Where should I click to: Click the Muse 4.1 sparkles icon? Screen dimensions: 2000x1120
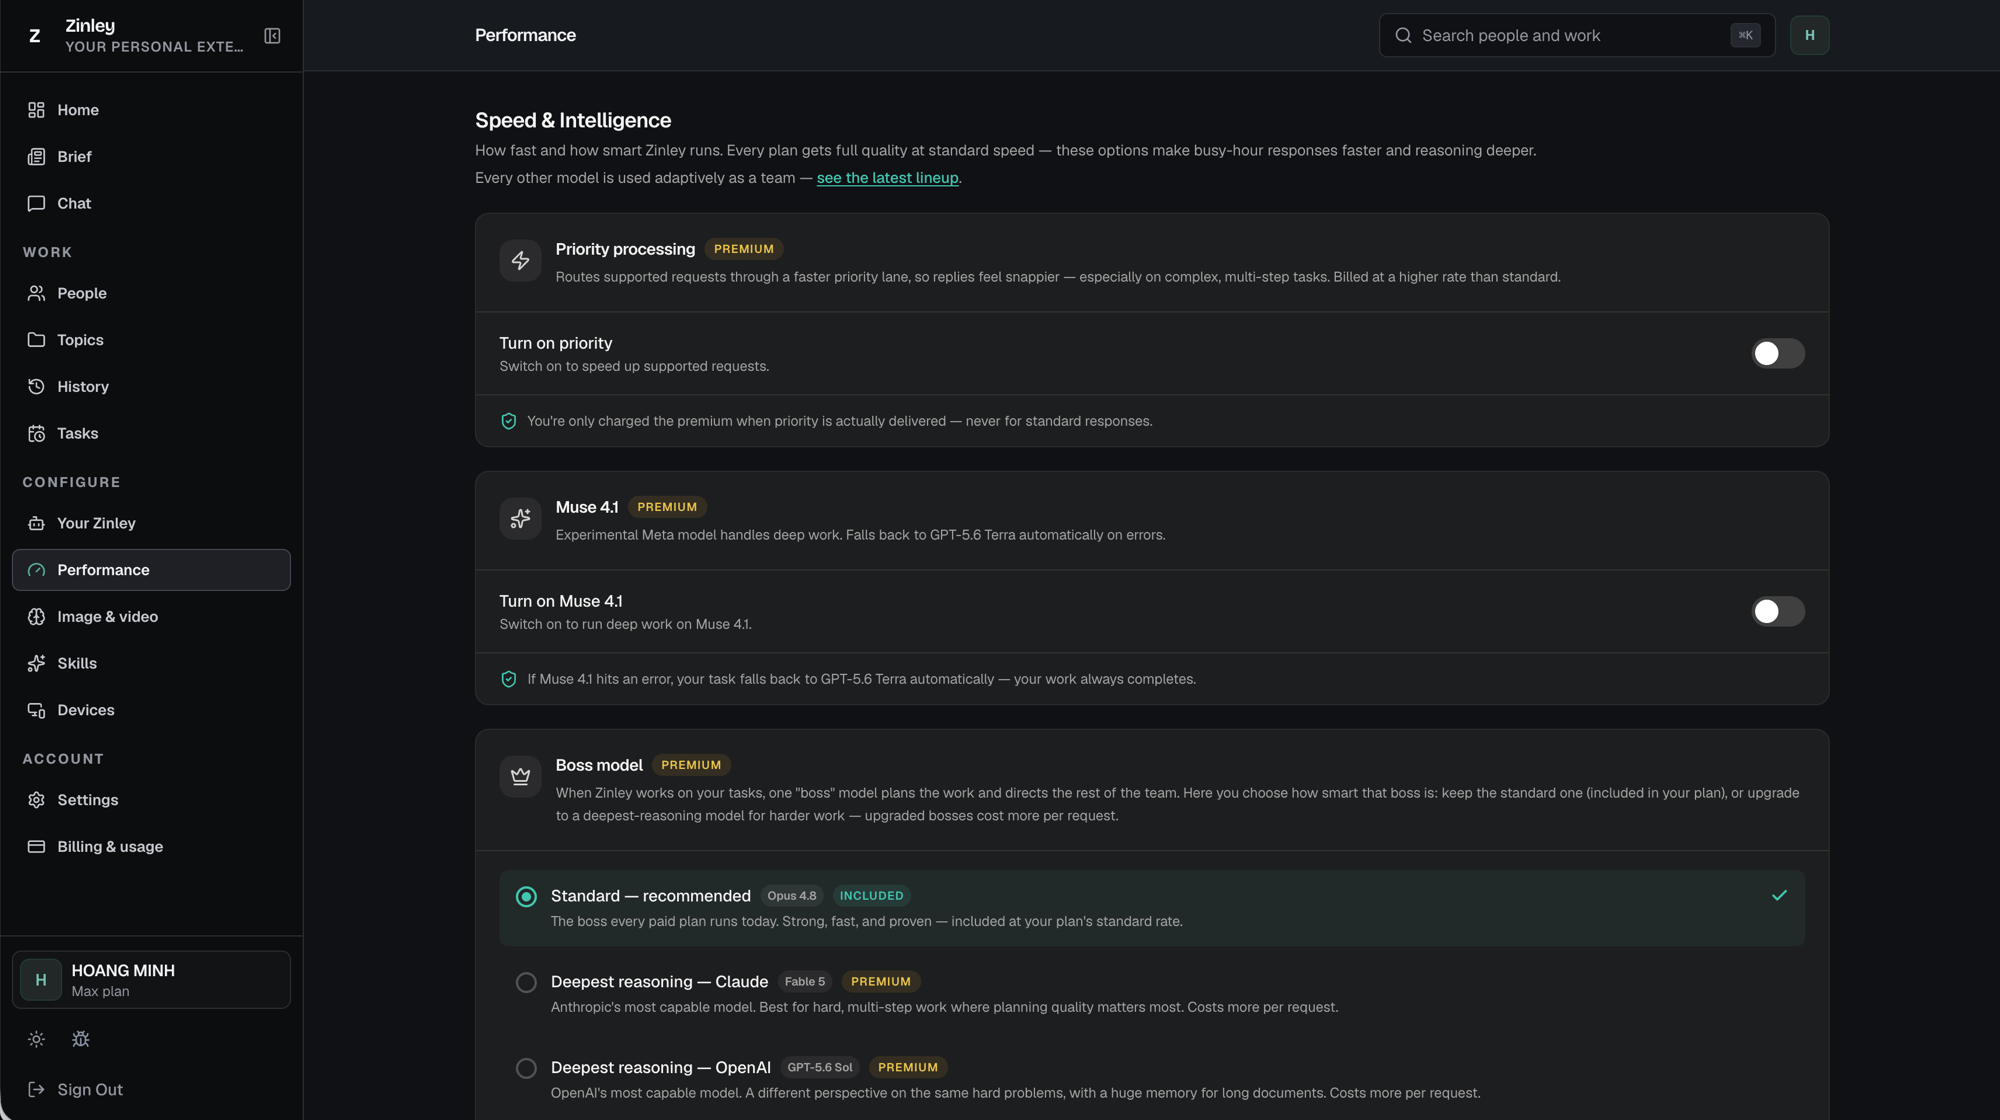pos(520,519)
